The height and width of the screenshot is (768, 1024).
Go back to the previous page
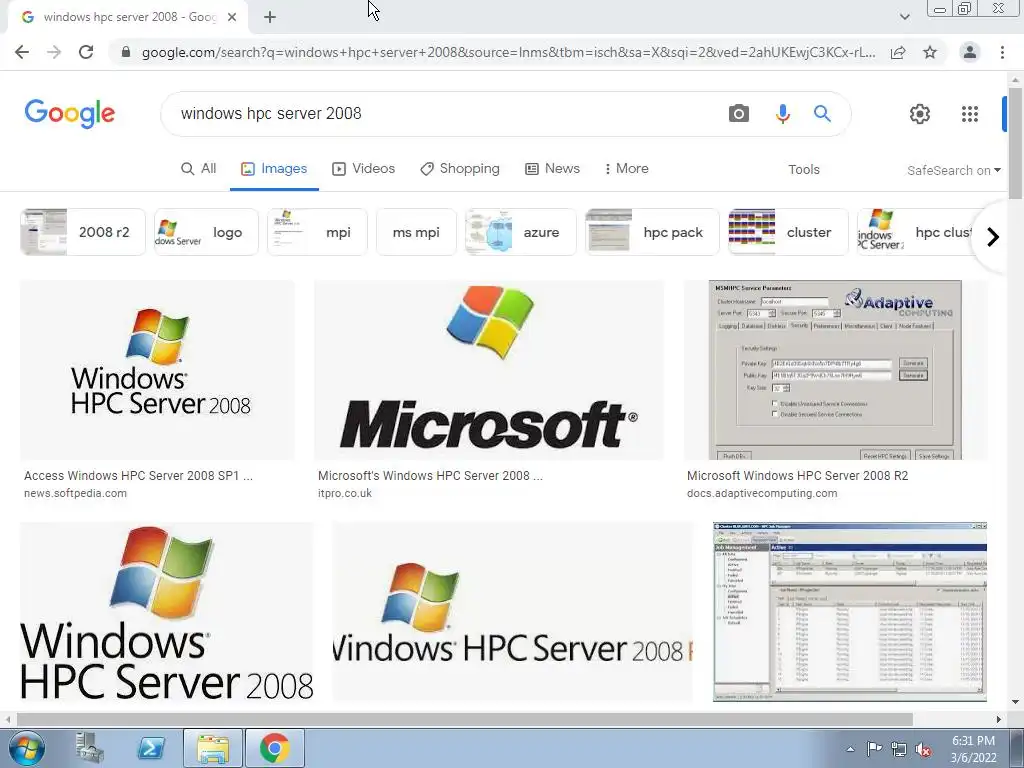[22, 52]
